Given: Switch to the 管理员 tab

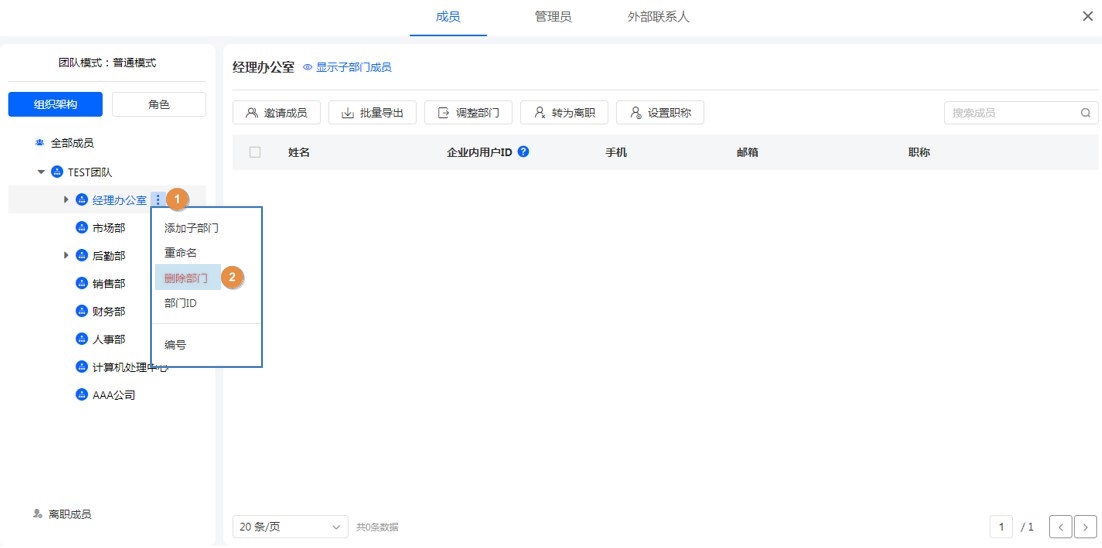Looking at the screenshot, I should [x=553, y=17].
